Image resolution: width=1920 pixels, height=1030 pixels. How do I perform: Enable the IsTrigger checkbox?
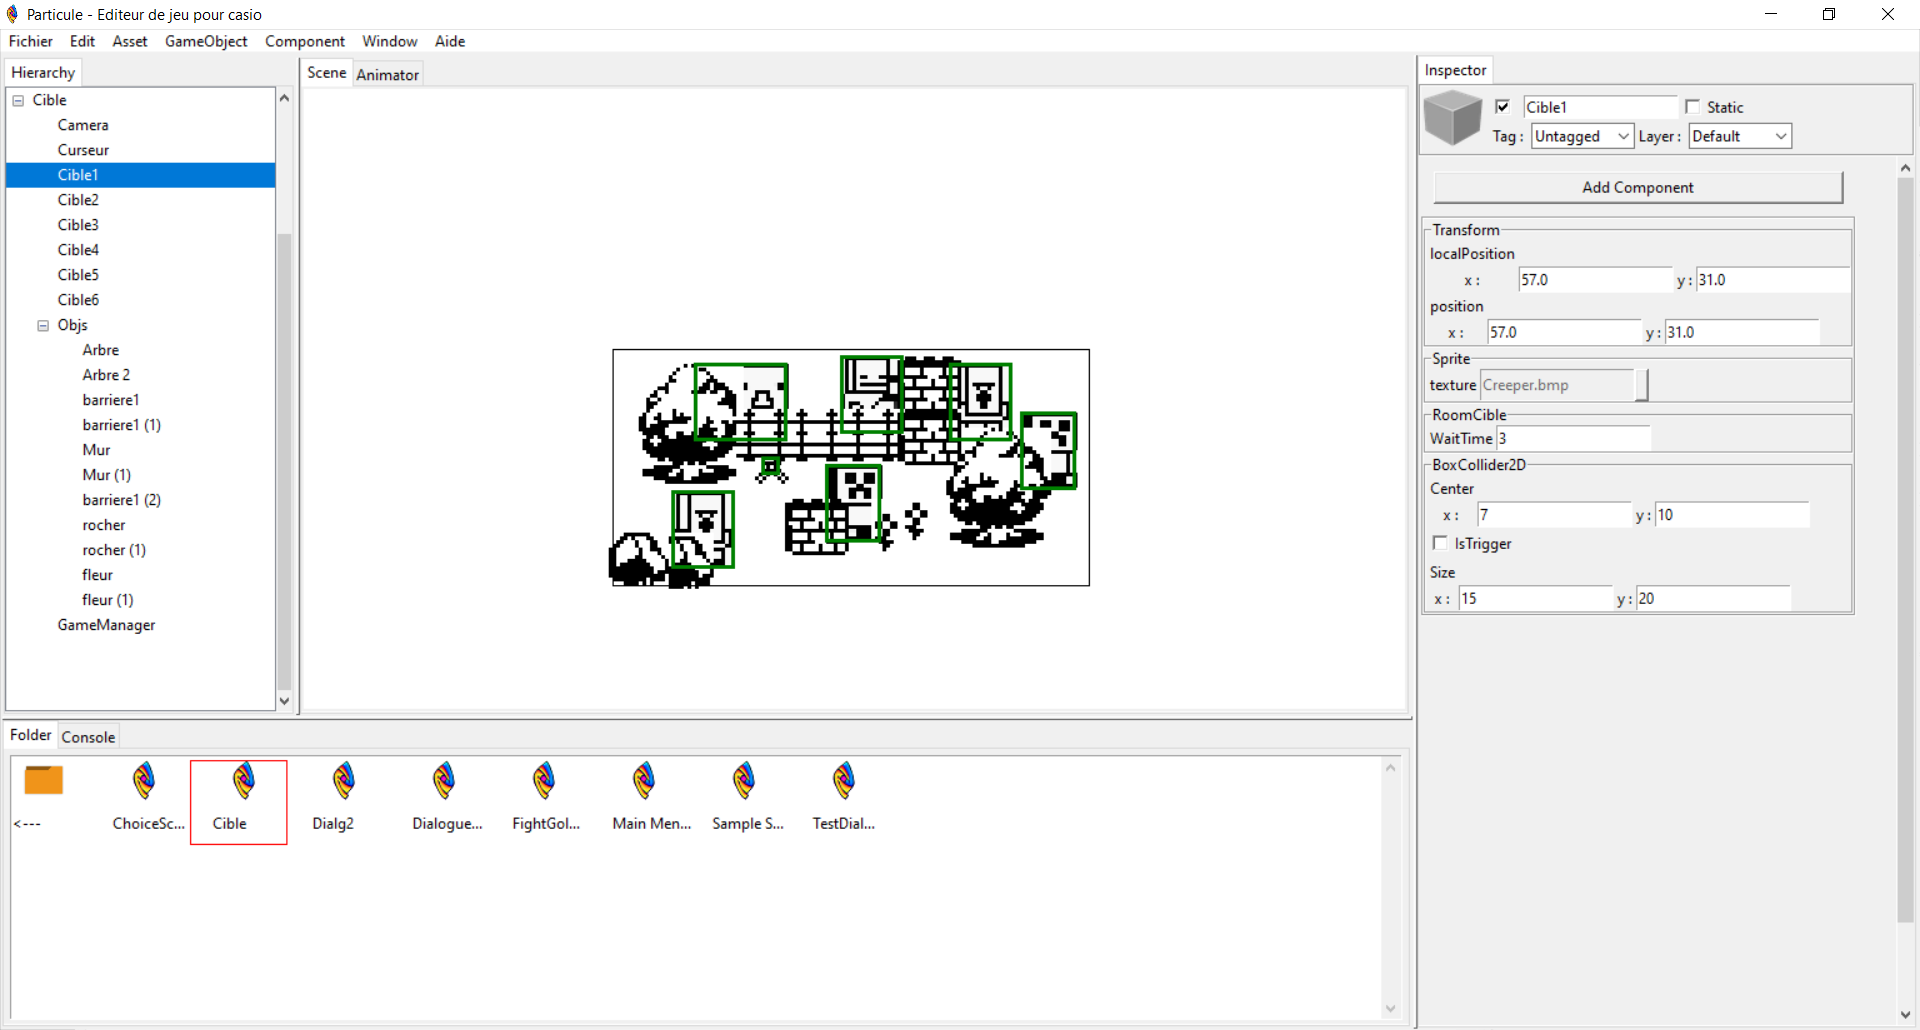tap(1440, 543)
